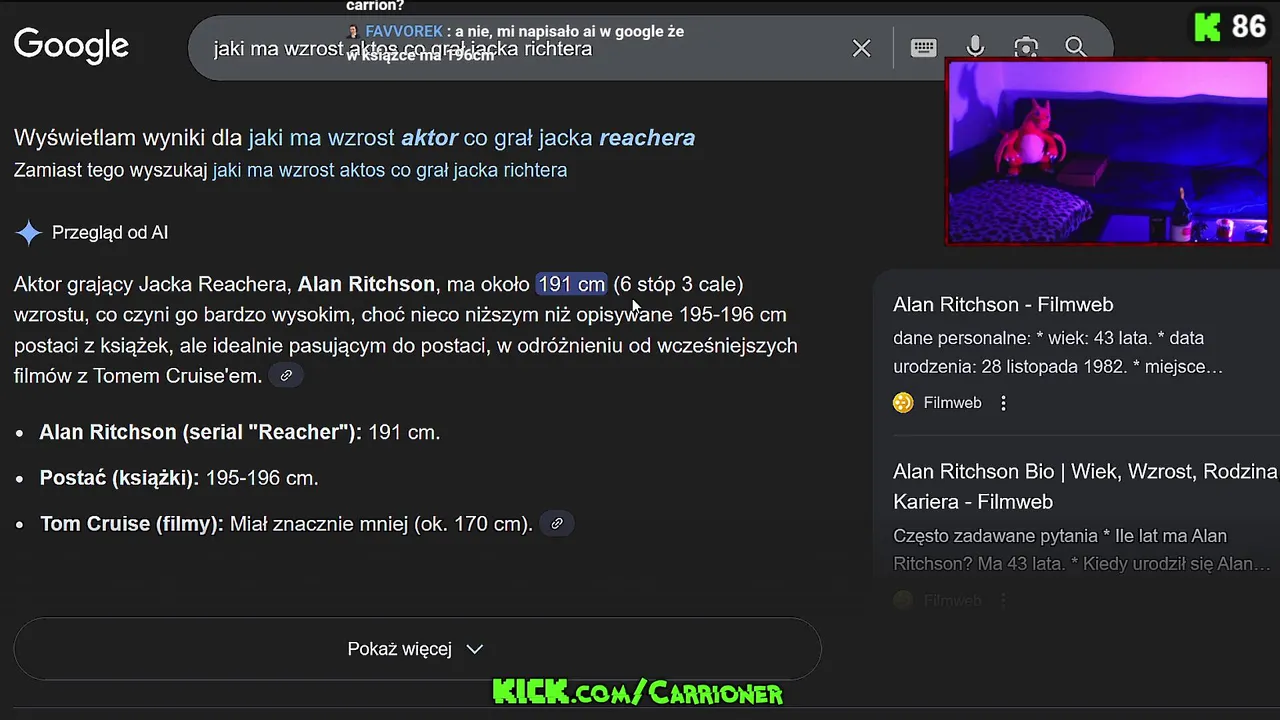Open 'Alan Ritchson Bio | Wiek, Wzrost' result

point(1085,486)
